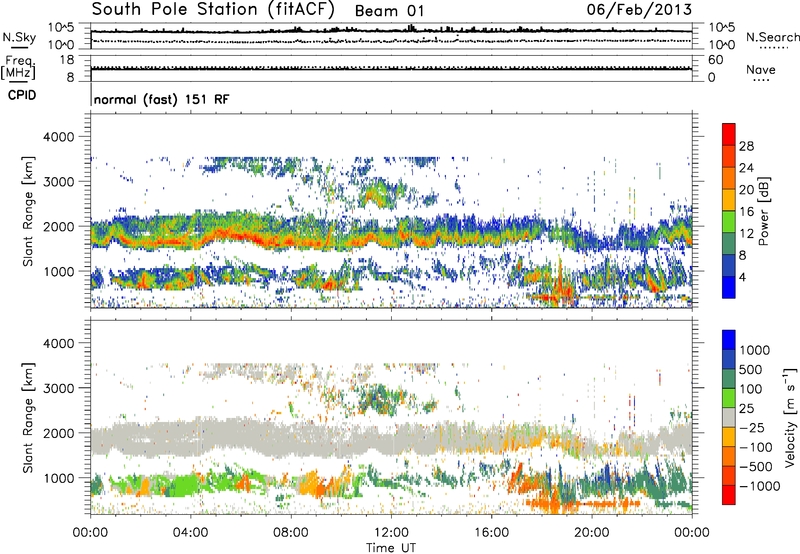The height and width of the screenshot is (554, 800).
Task: Click the Nave dotted line legend sample
Action: 761,81
